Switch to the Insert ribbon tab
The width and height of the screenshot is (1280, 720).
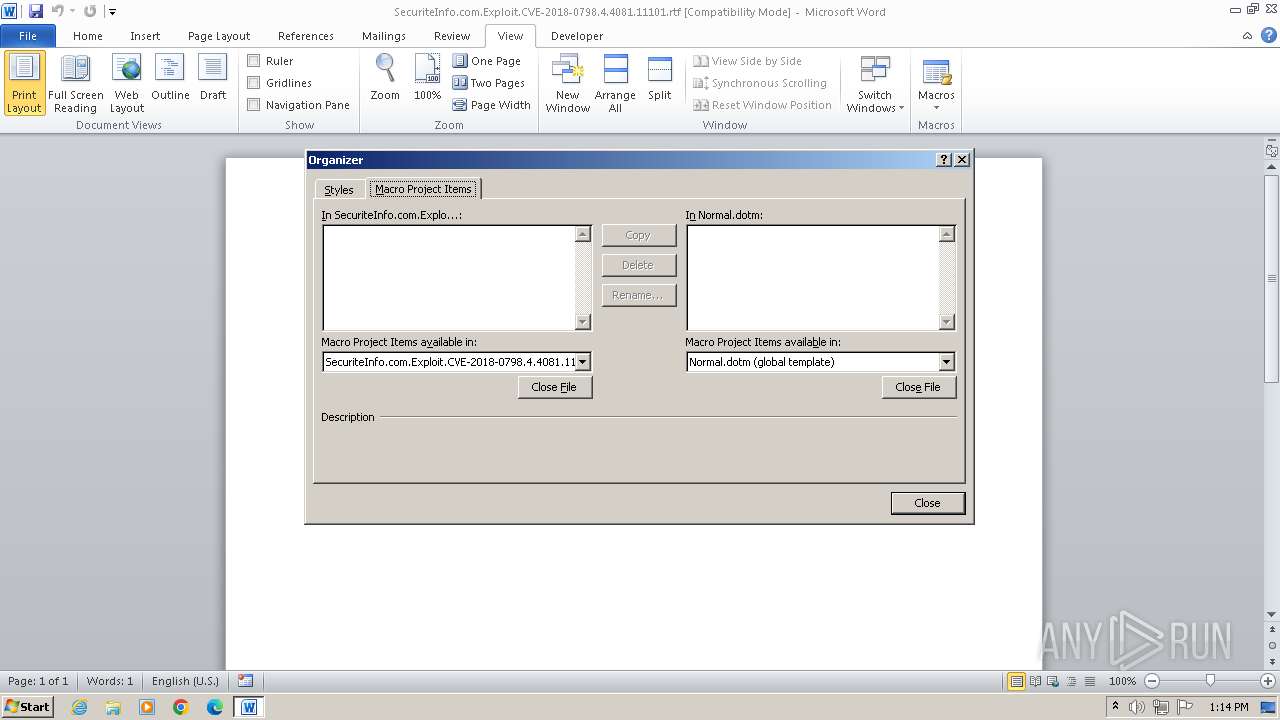pyautogui.click(x=145, y=36)
